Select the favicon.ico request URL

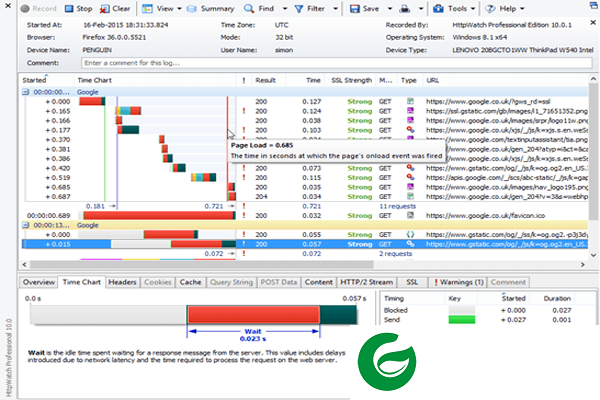[485, 216]
